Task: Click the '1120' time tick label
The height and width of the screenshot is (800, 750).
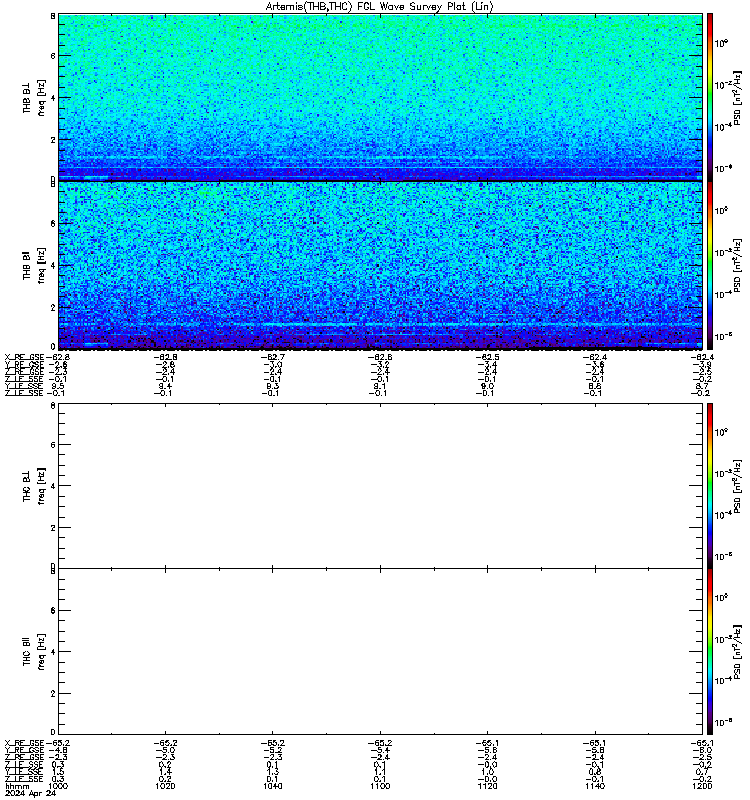Action: tap(488, 786)
